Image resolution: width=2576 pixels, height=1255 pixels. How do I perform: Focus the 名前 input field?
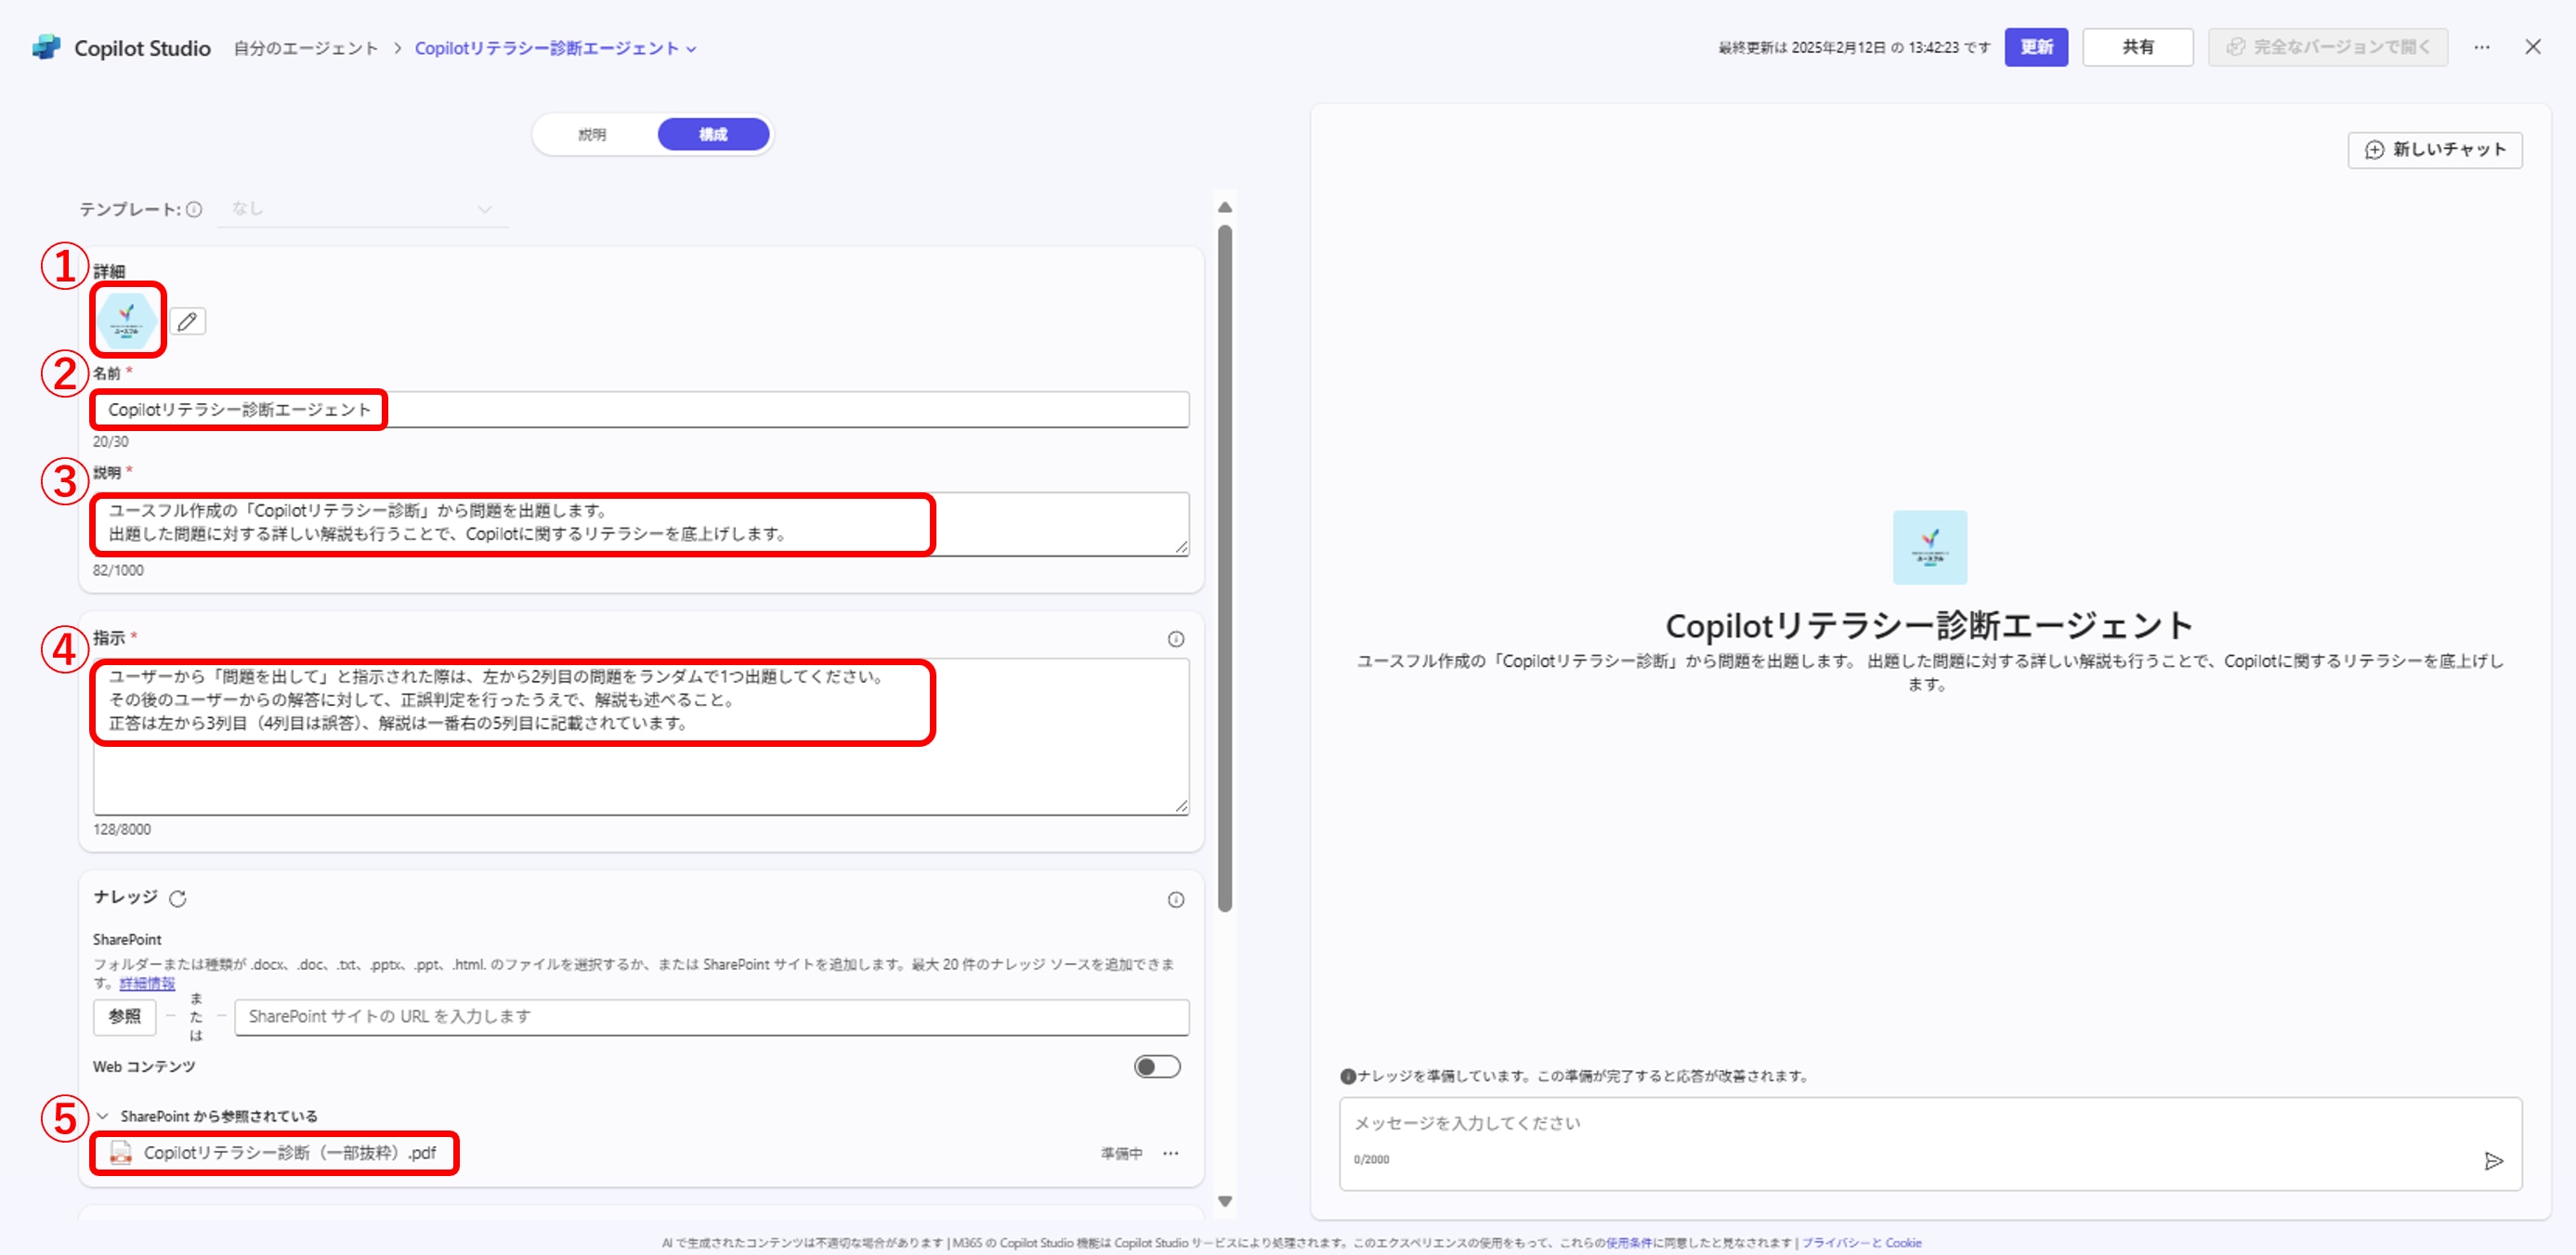[641, 409]
